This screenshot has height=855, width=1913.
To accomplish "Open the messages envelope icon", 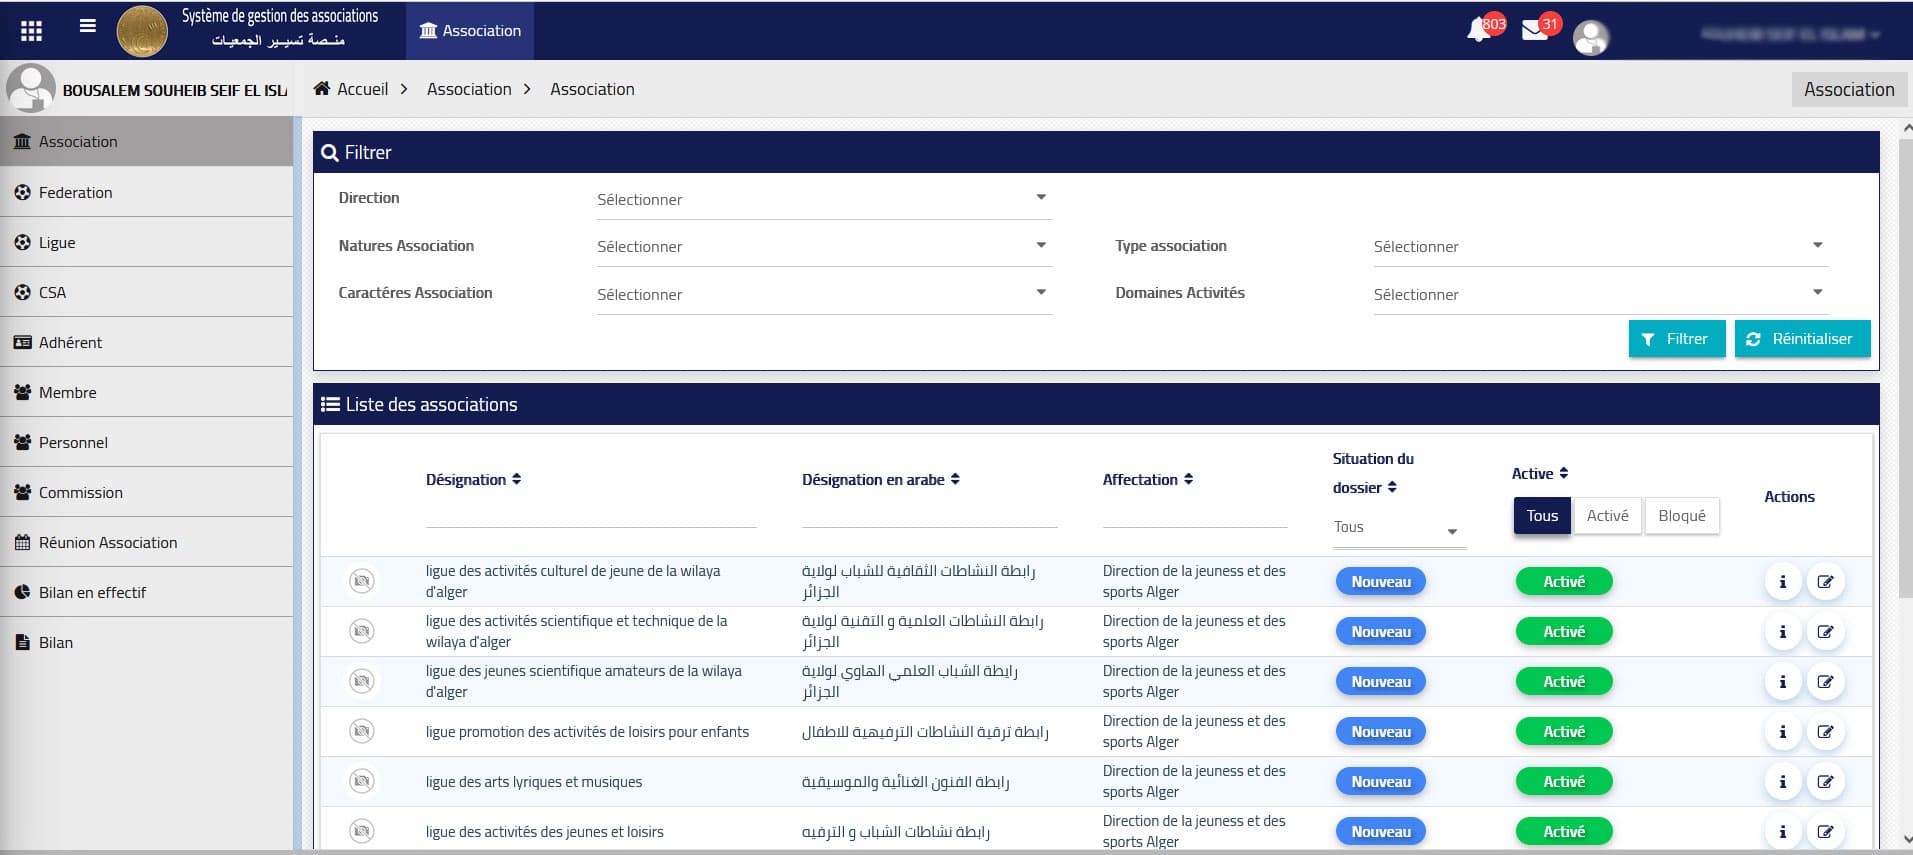I will [x=1534, y=31].
